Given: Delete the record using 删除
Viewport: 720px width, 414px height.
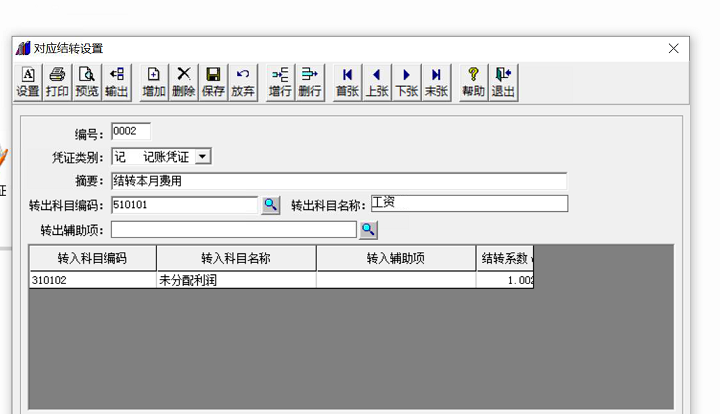Looking at the screenshot, I should [x=184, y=82].
